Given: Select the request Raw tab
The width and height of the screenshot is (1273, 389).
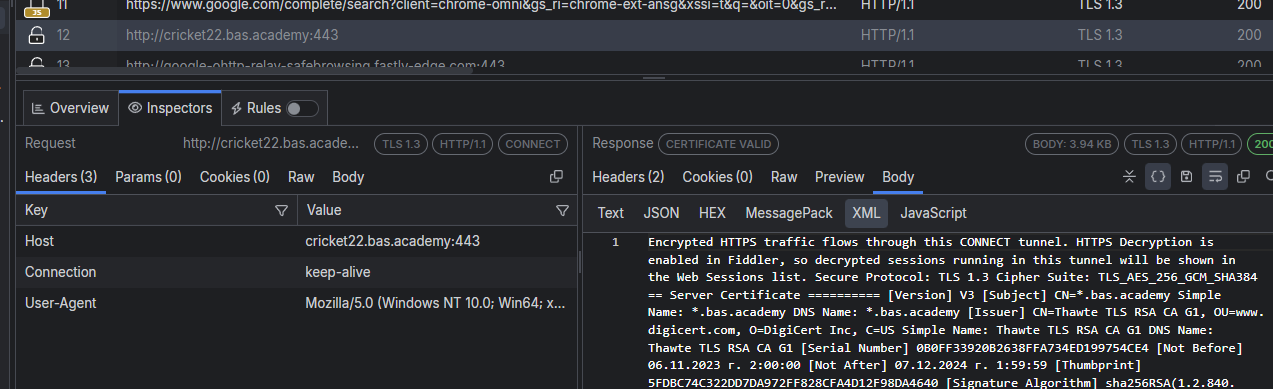Looking at the screenshot, I should pyautogui.click(x=301, y=177).
